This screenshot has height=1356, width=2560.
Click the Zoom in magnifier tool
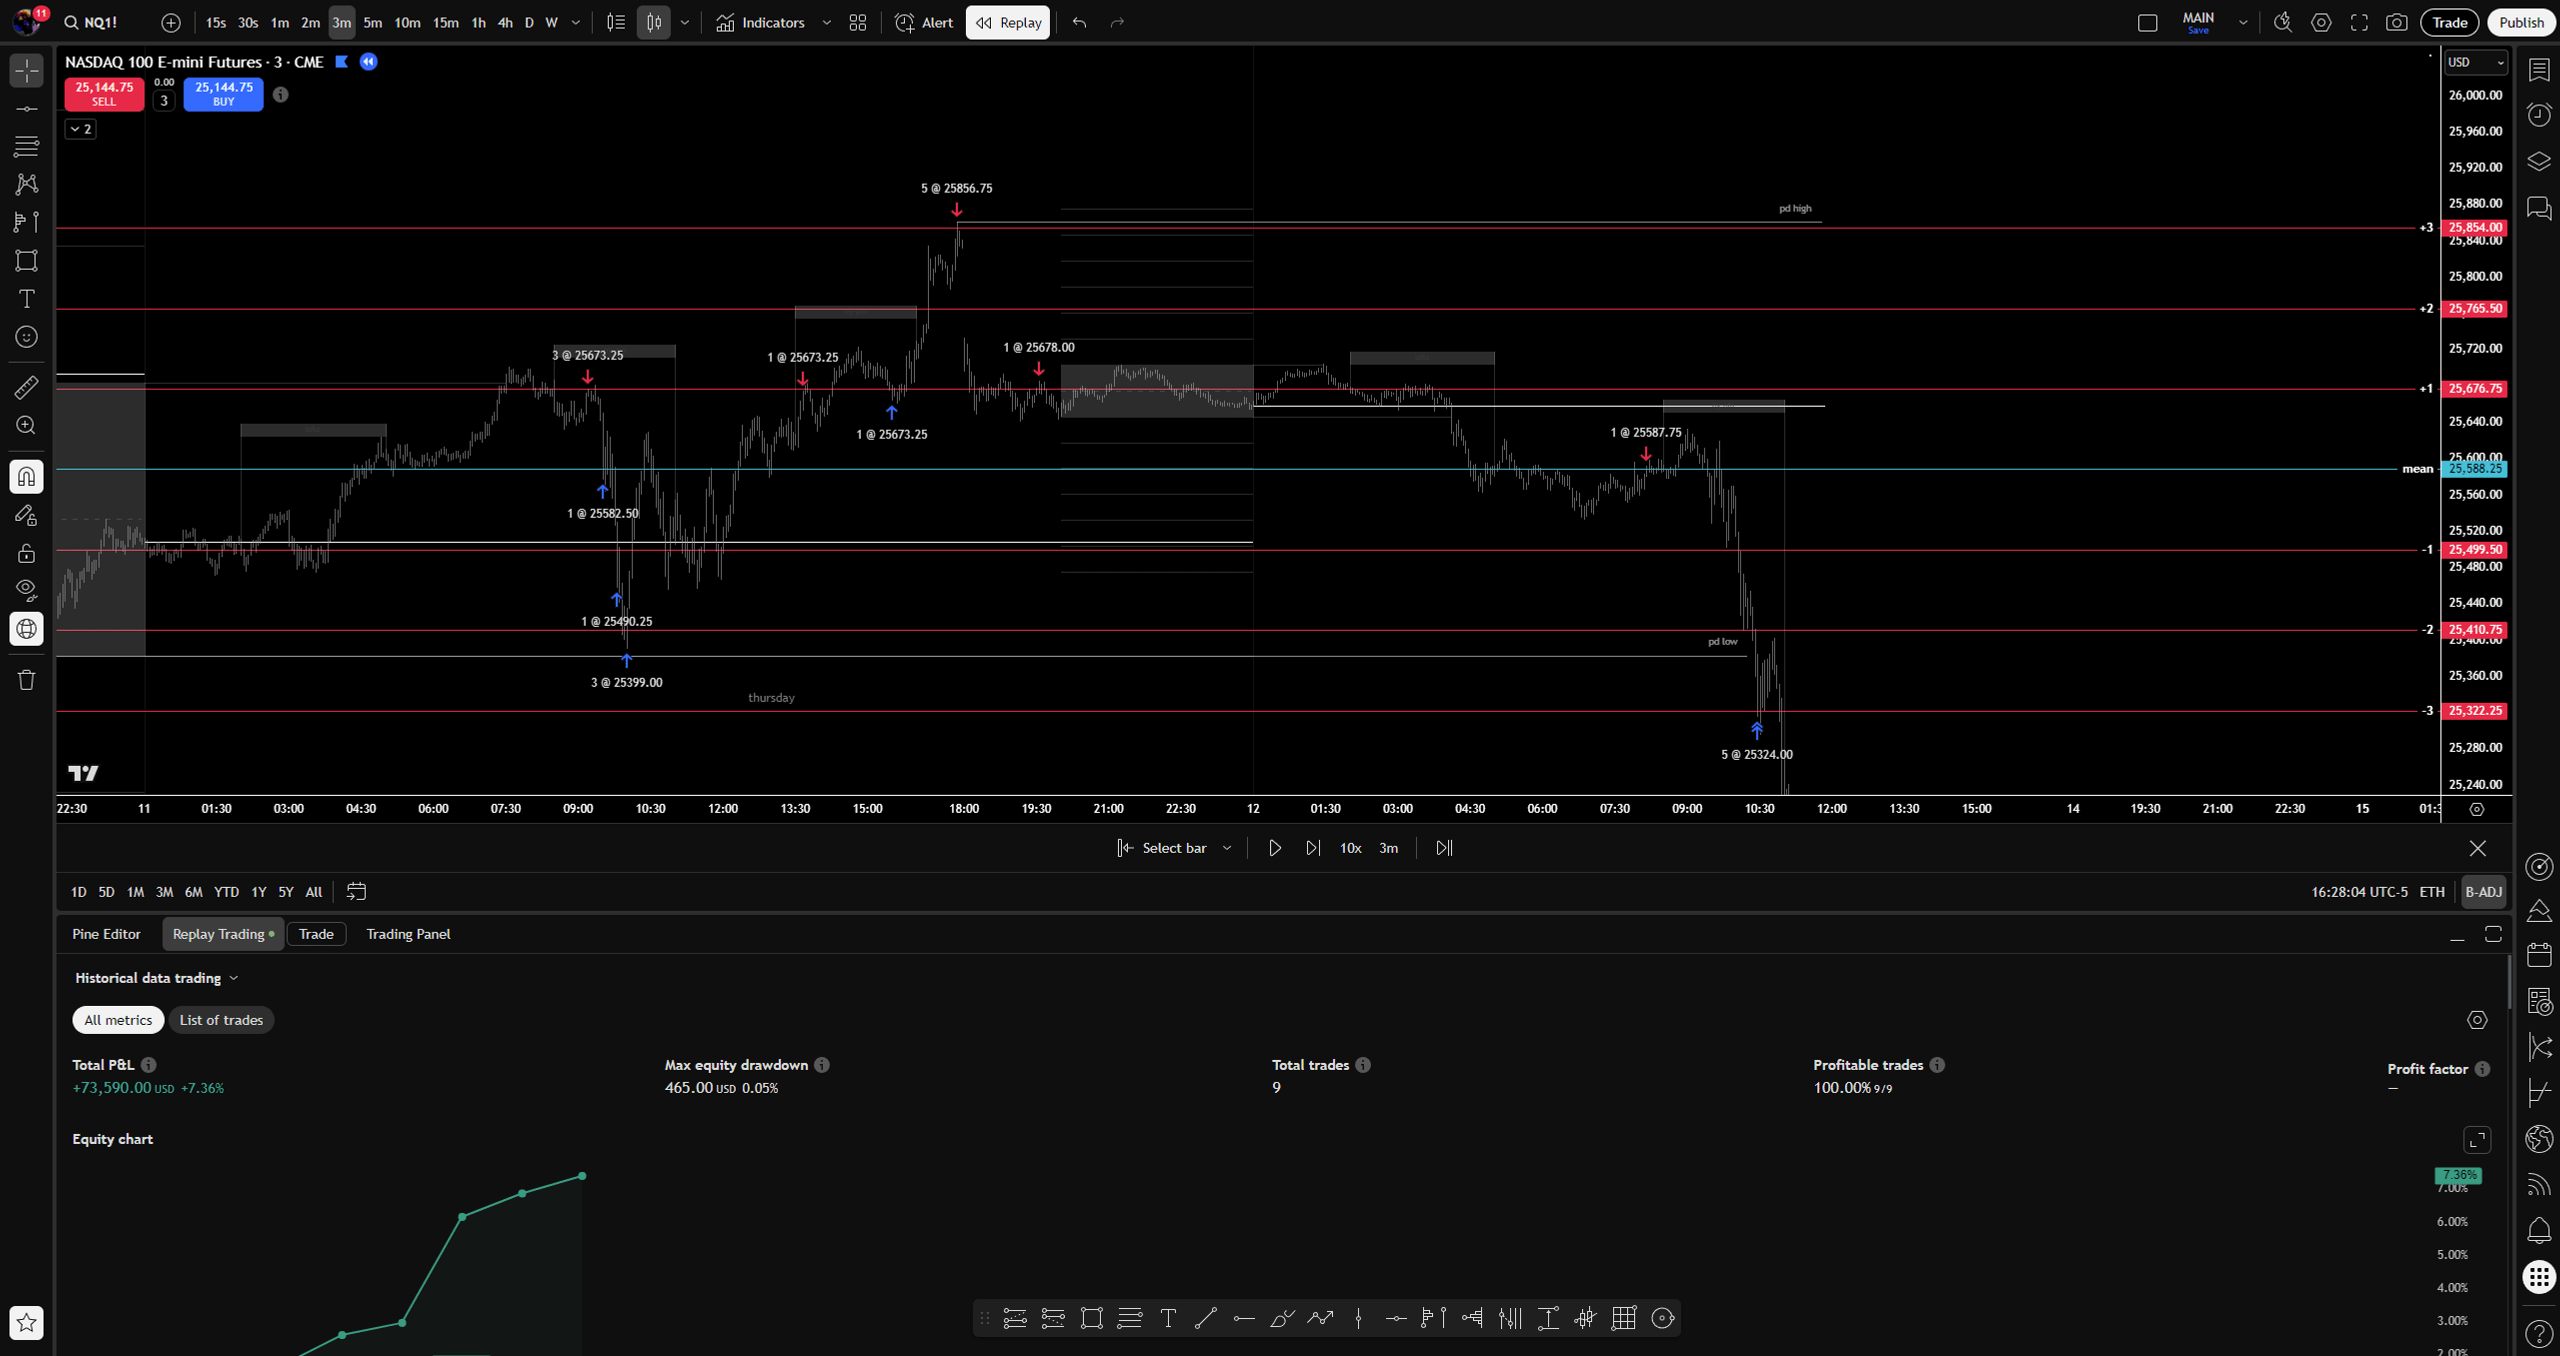coord(27,426)
